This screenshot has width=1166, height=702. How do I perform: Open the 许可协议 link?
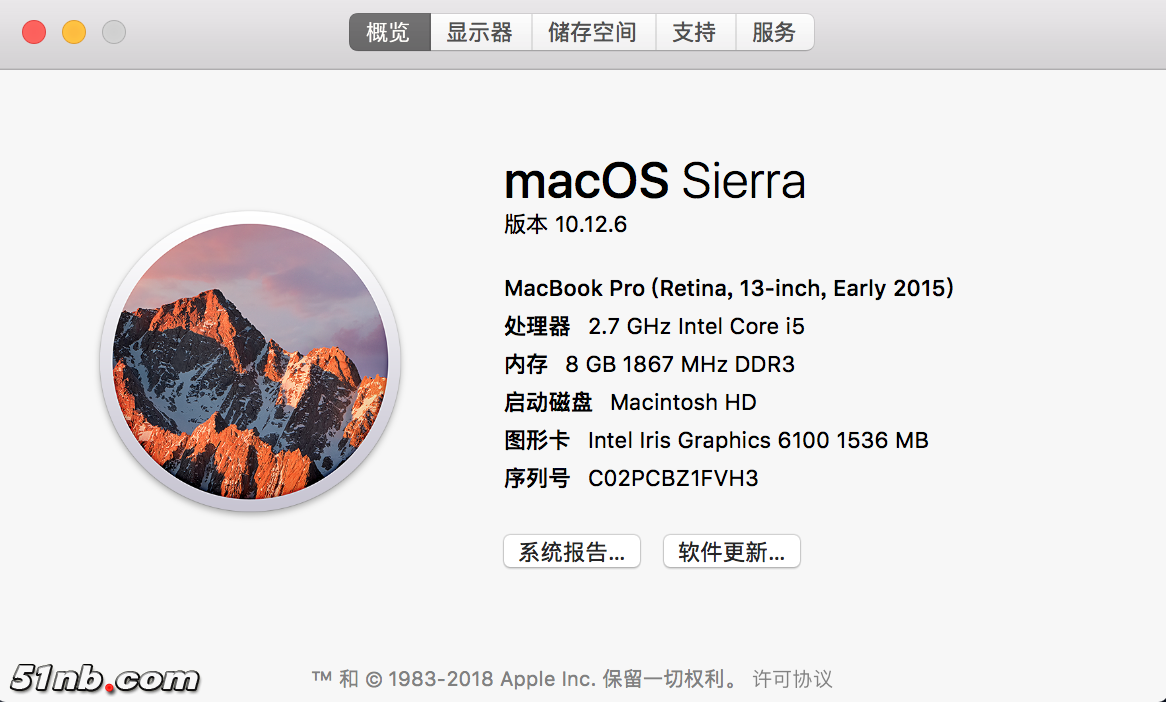792,679
